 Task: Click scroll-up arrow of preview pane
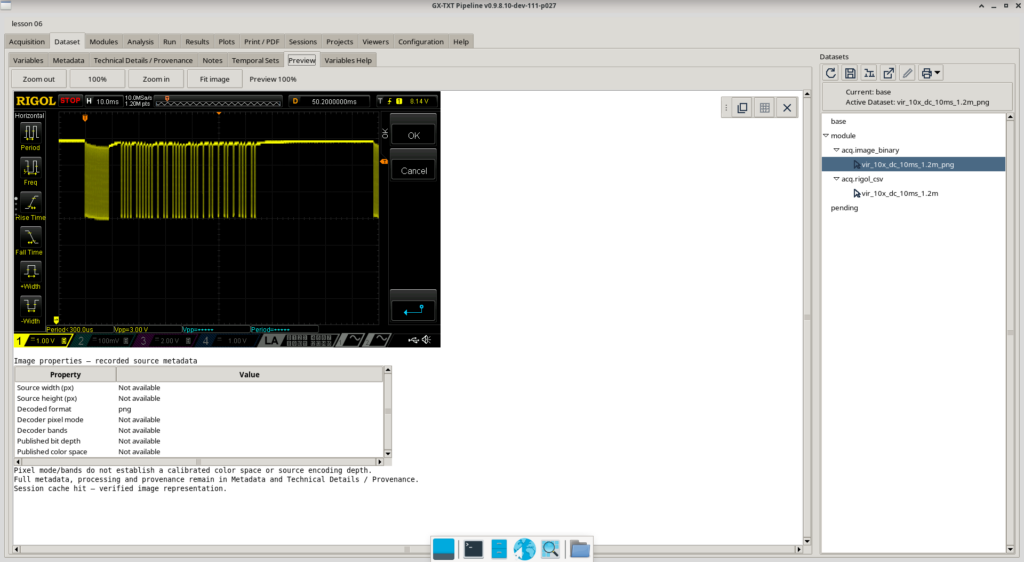pos(807,94)
